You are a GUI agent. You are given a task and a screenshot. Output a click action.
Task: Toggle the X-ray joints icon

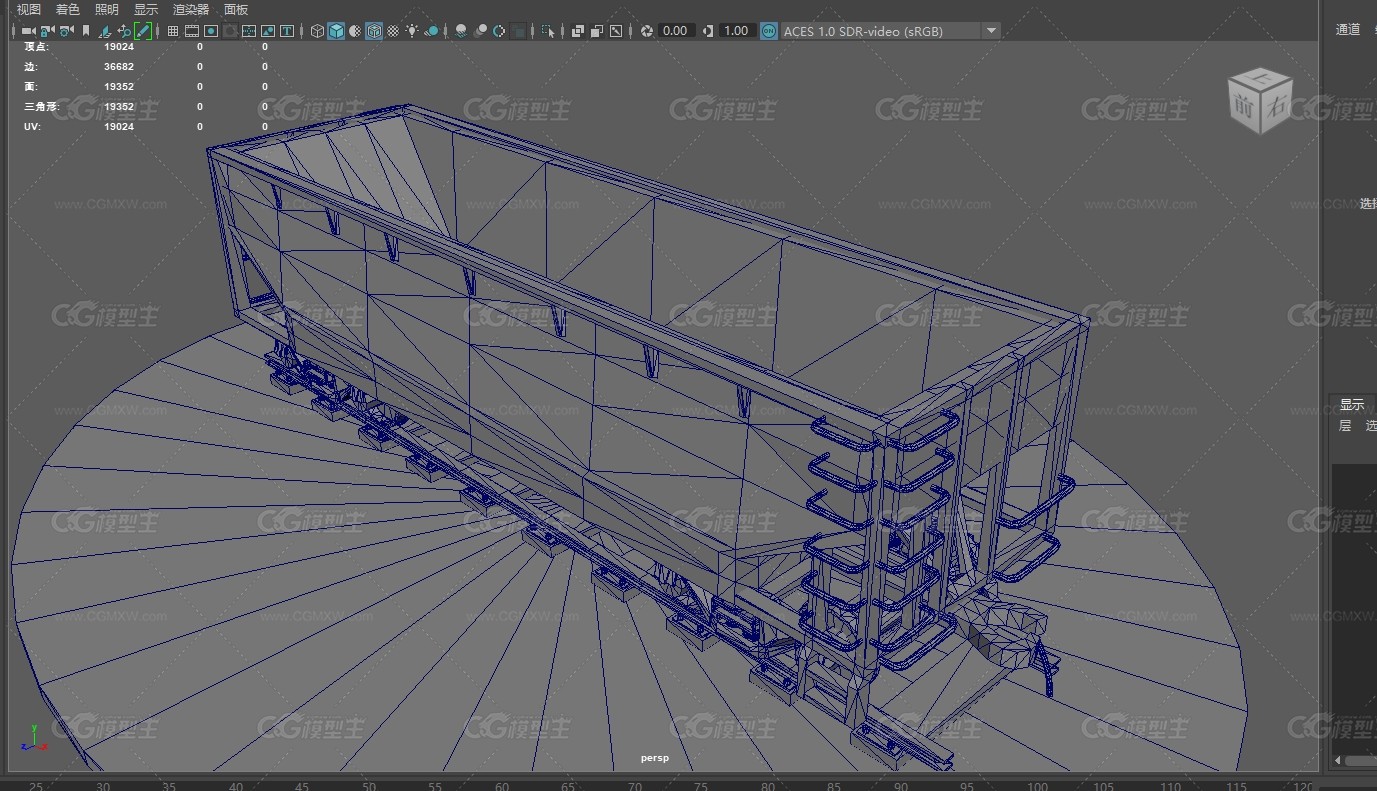click(616, 31)
